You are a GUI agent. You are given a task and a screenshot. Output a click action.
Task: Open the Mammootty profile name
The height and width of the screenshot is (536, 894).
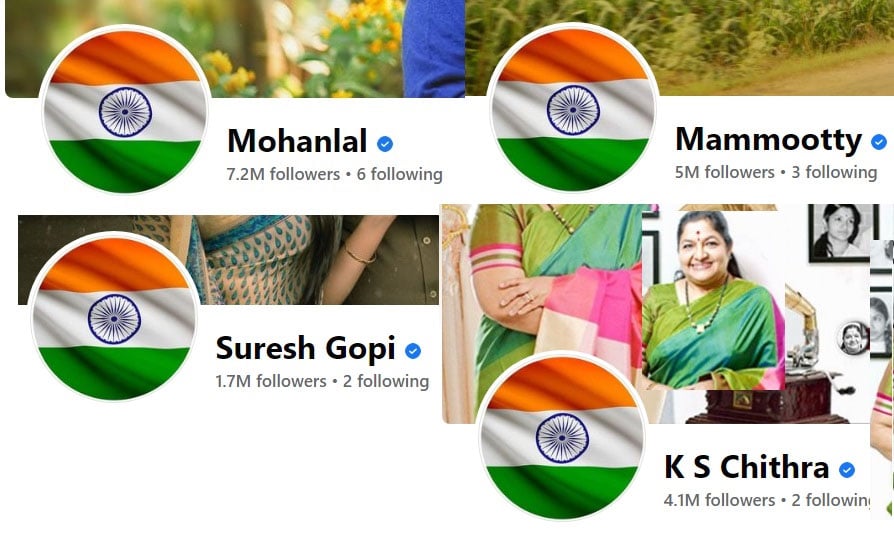[768, 140]
